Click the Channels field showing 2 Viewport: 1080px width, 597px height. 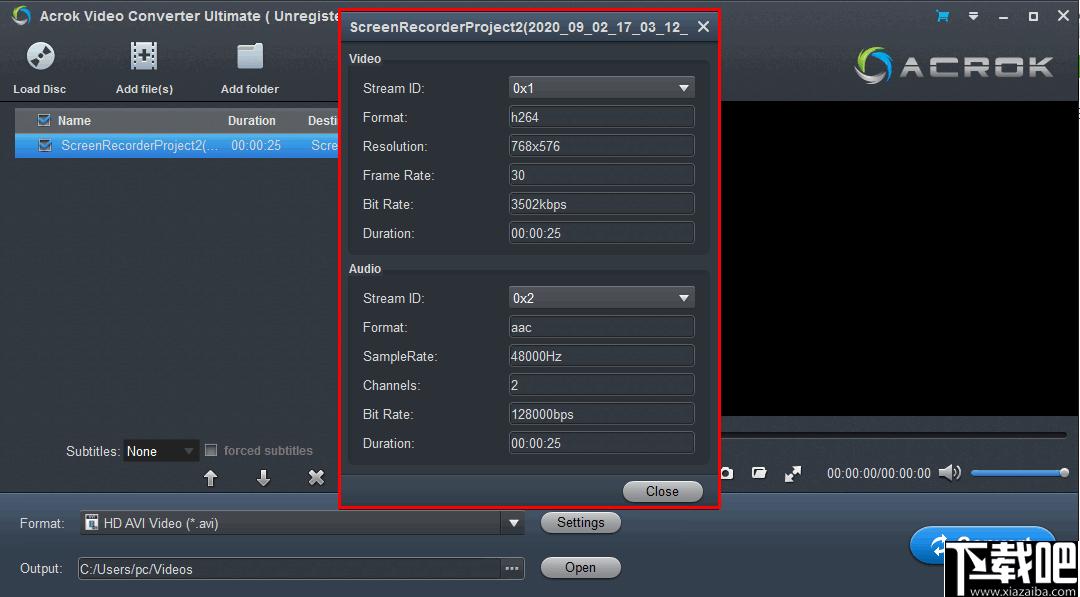point(602,385)
